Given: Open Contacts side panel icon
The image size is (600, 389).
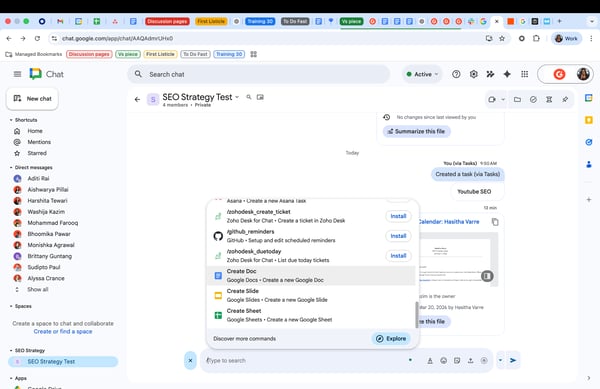Looking at the screenshot, I should [x=589, y=164].
